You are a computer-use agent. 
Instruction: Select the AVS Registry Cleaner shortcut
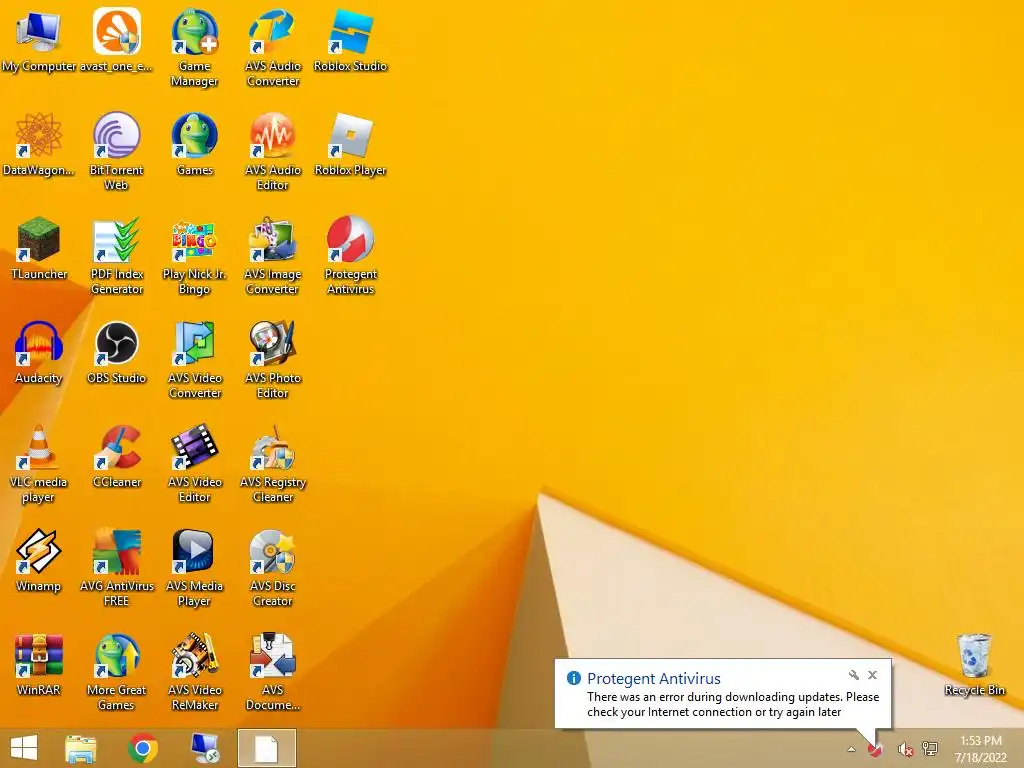pos(272,464)
